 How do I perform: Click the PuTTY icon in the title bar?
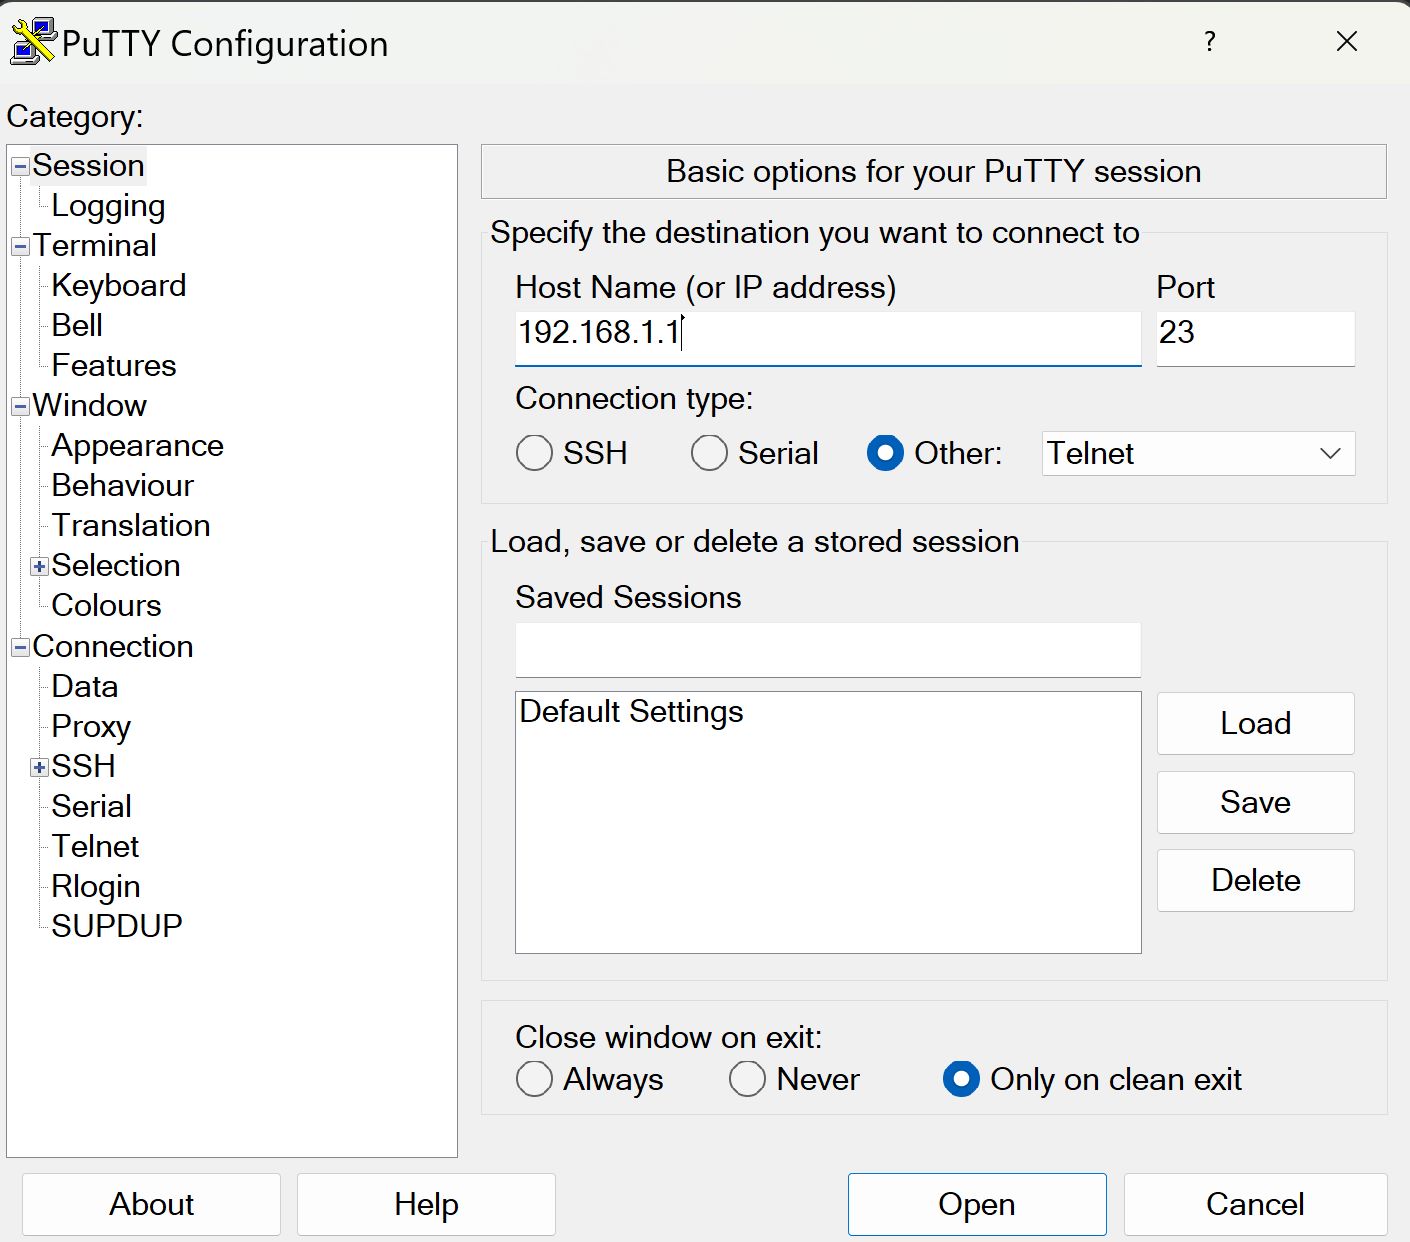[32, 42]
